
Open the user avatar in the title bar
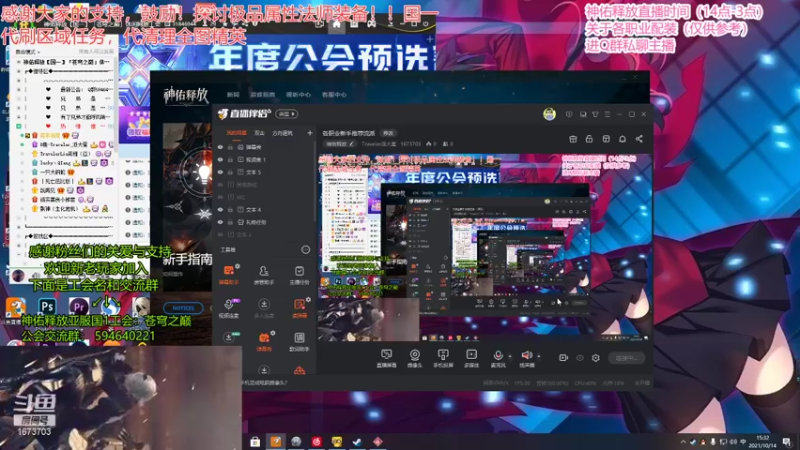click(549, 114)
